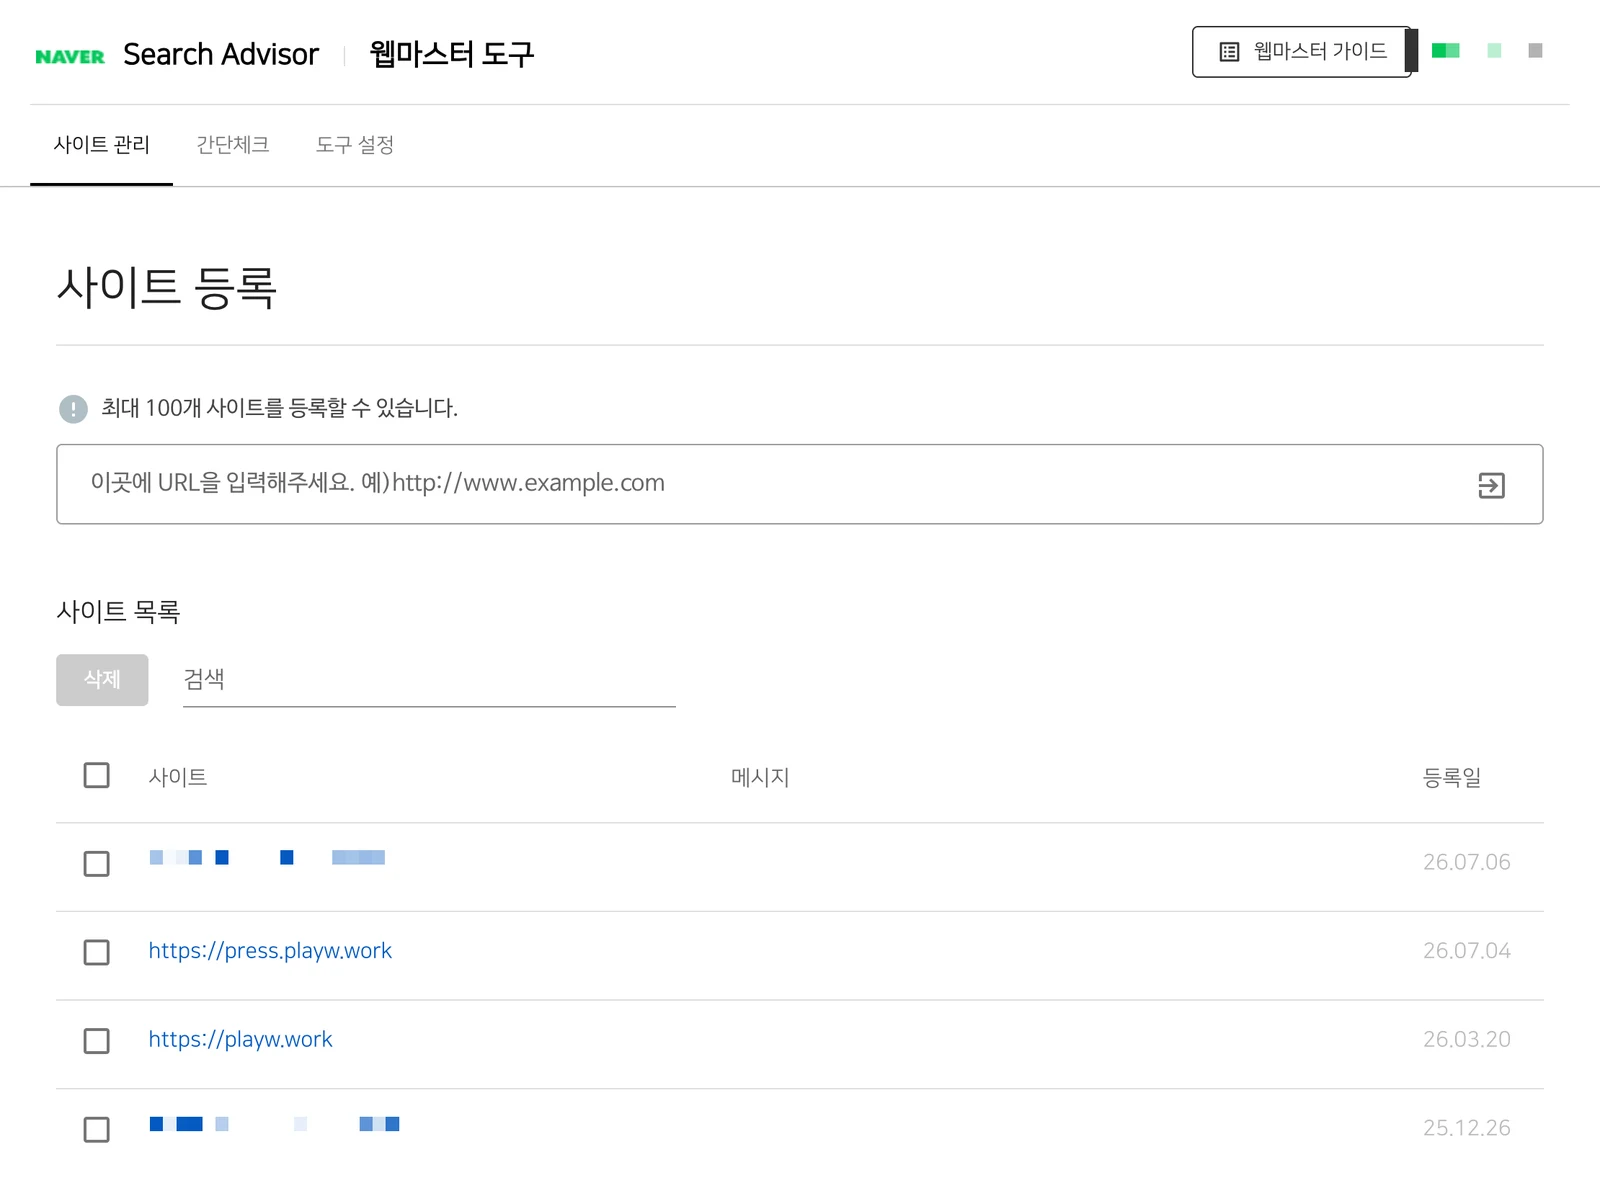Image resolution: width=1600 pixels, height=1196 pixels.
Task: Open the 웹마스터 가이드 button
Action: [x=1302, y=51]
